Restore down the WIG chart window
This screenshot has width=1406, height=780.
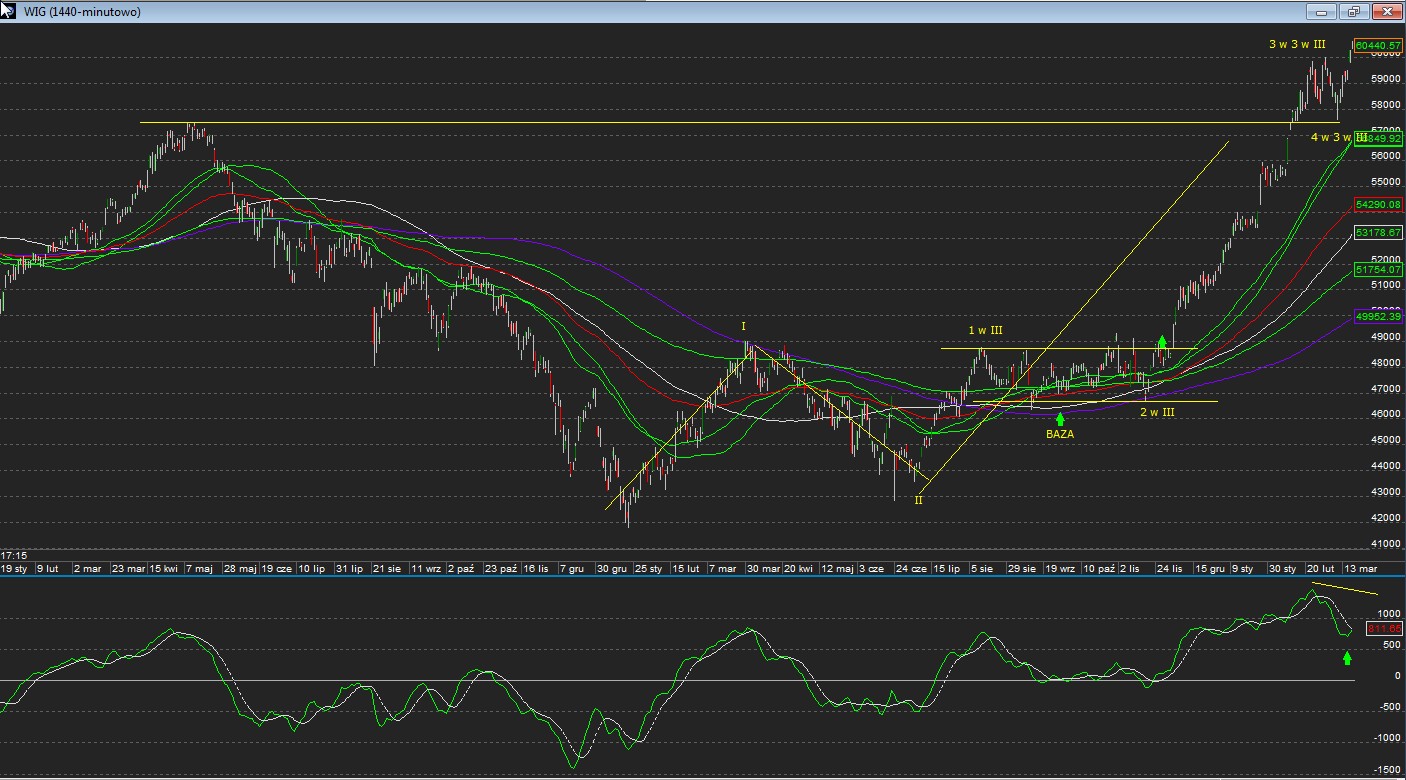click(1354, 12)
